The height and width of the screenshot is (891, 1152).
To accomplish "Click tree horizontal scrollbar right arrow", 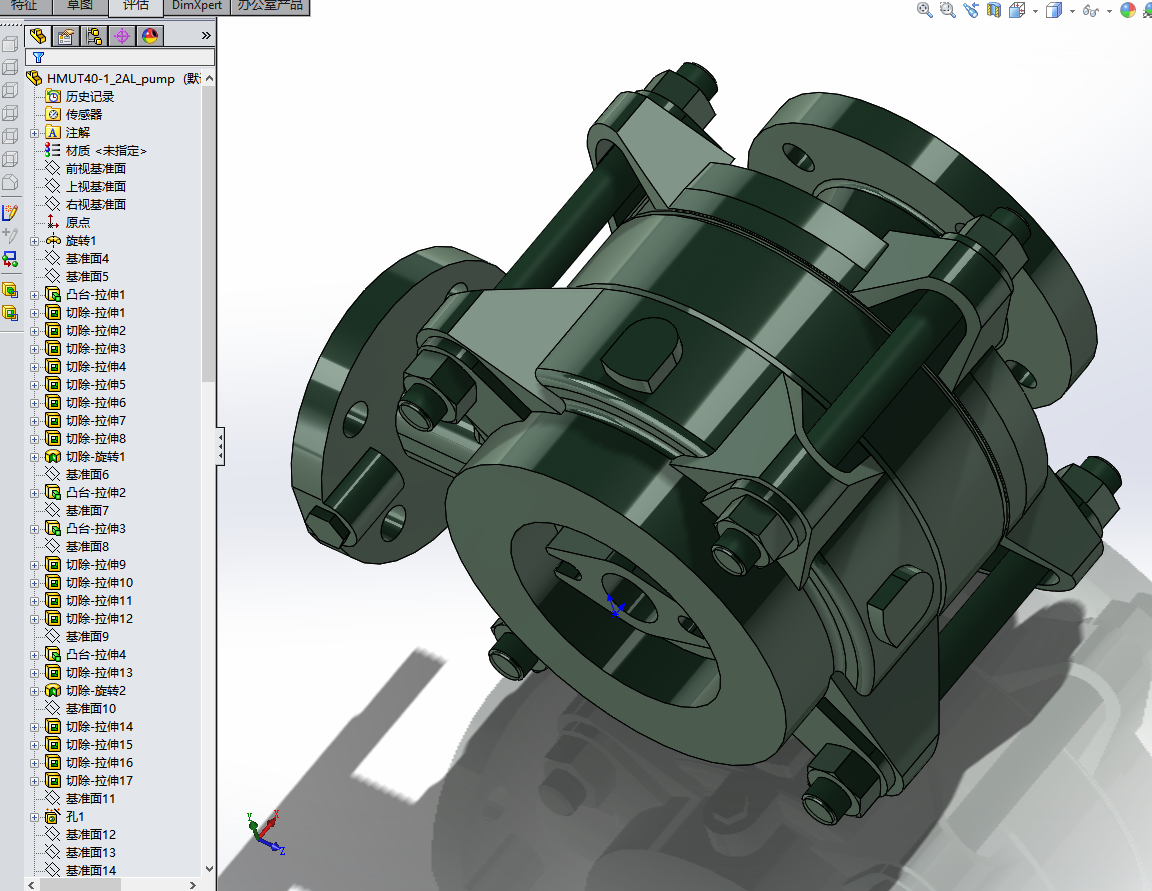I will pyautogui.click(x=193, y=885).
